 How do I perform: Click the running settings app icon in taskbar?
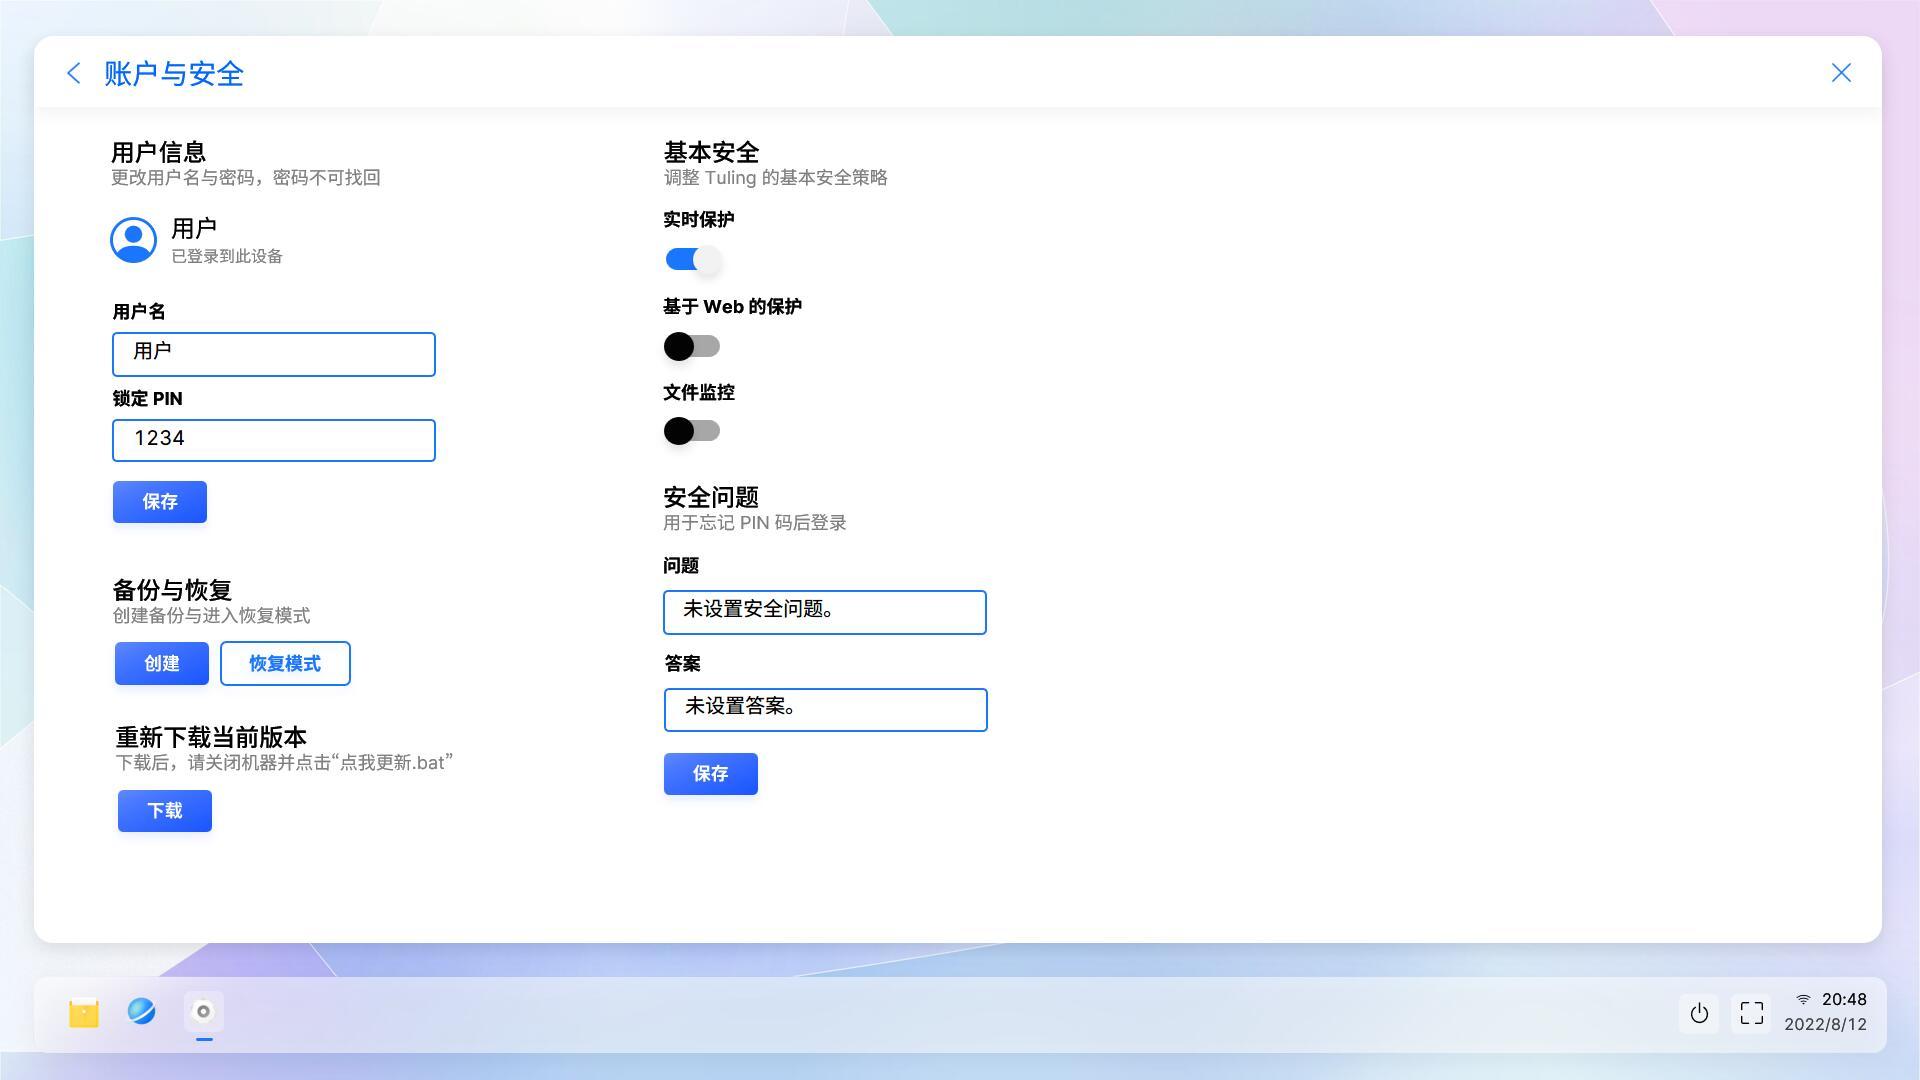(x=203, y=1013)
